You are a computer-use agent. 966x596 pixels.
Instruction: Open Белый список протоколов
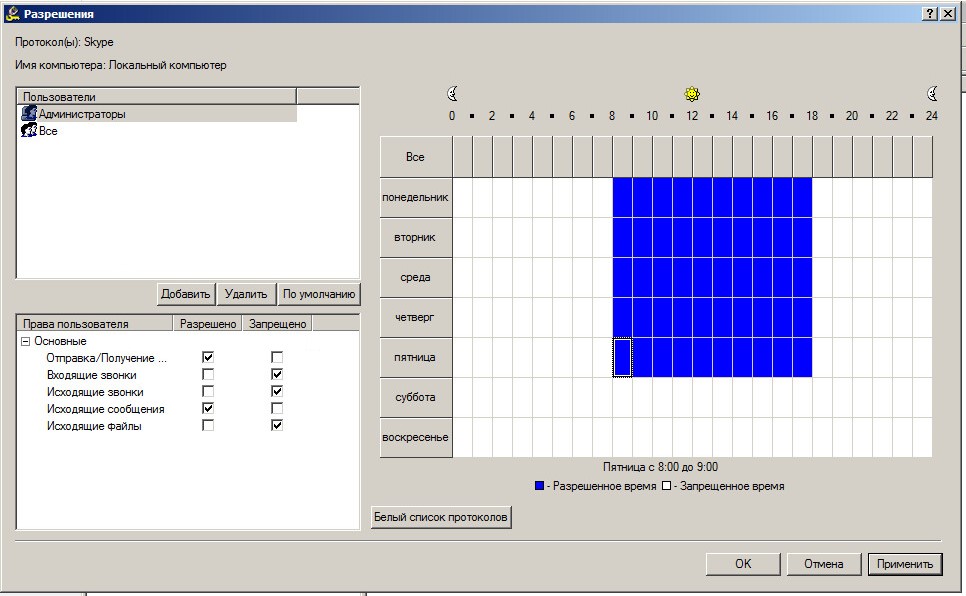(x=440, y=517)
